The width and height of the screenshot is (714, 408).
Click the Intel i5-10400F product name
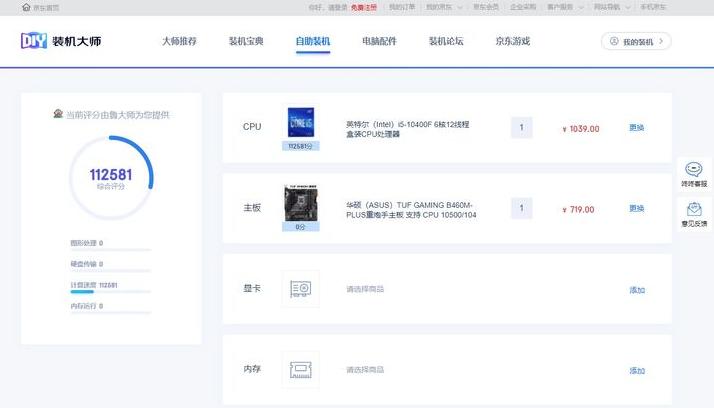tap(408, 129)
